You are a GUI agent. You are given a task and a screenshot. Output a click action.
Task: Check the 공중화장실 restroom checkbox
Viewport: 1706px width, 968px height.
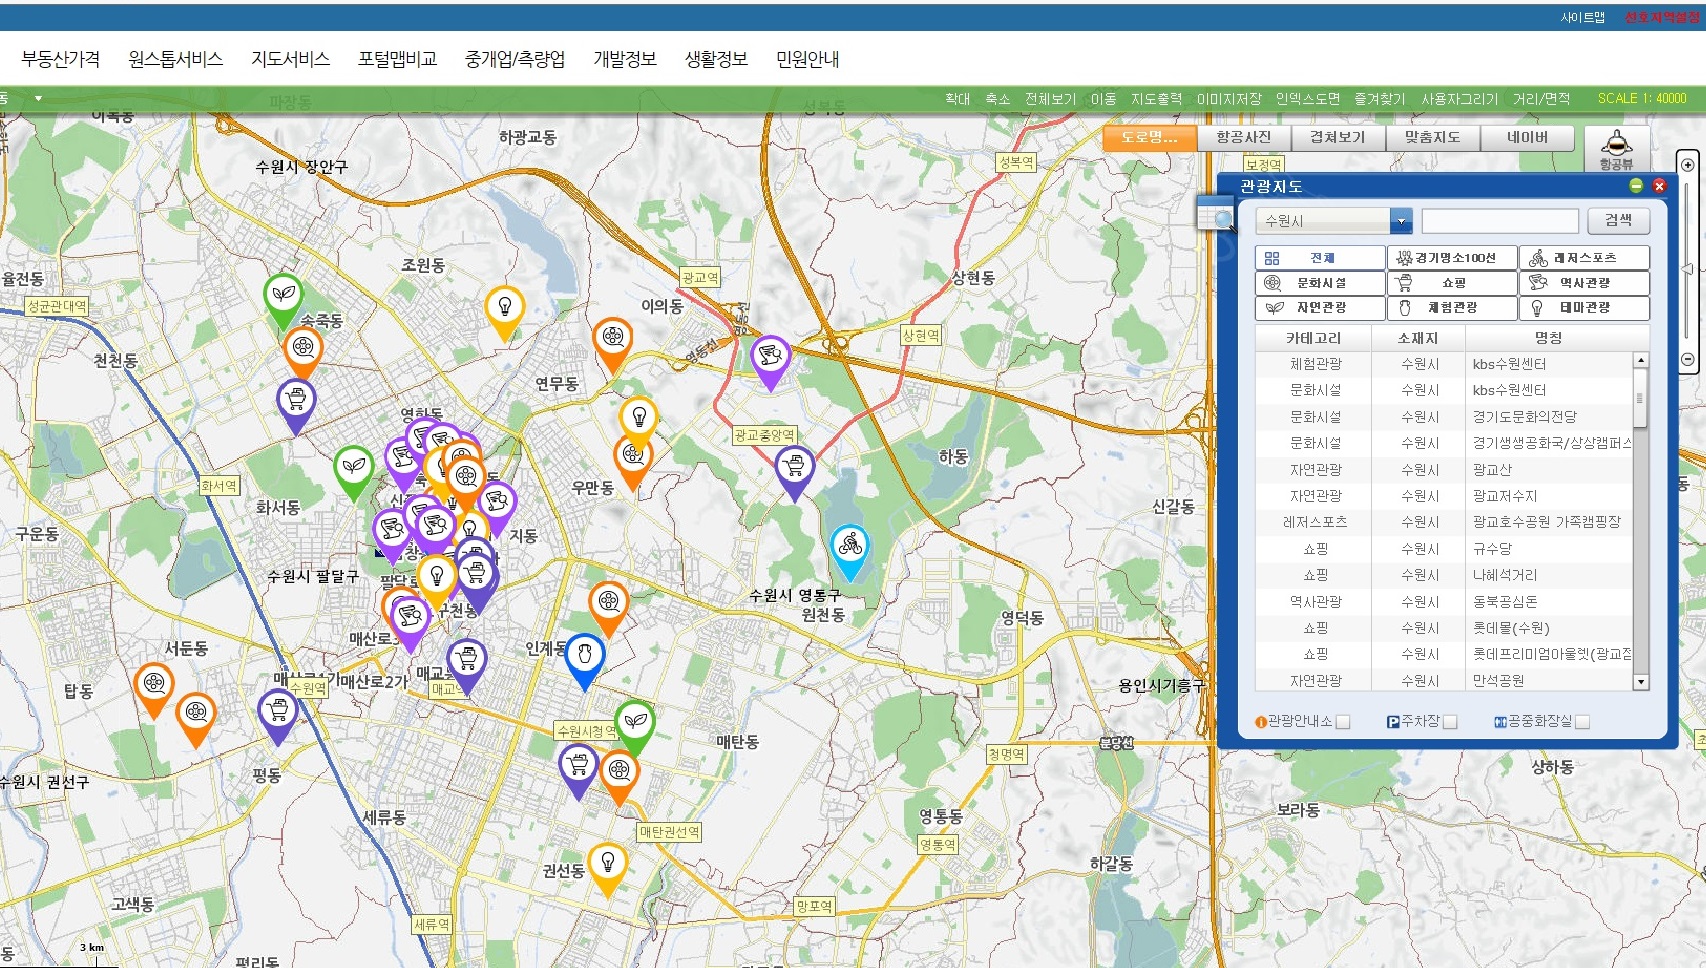1582,722
